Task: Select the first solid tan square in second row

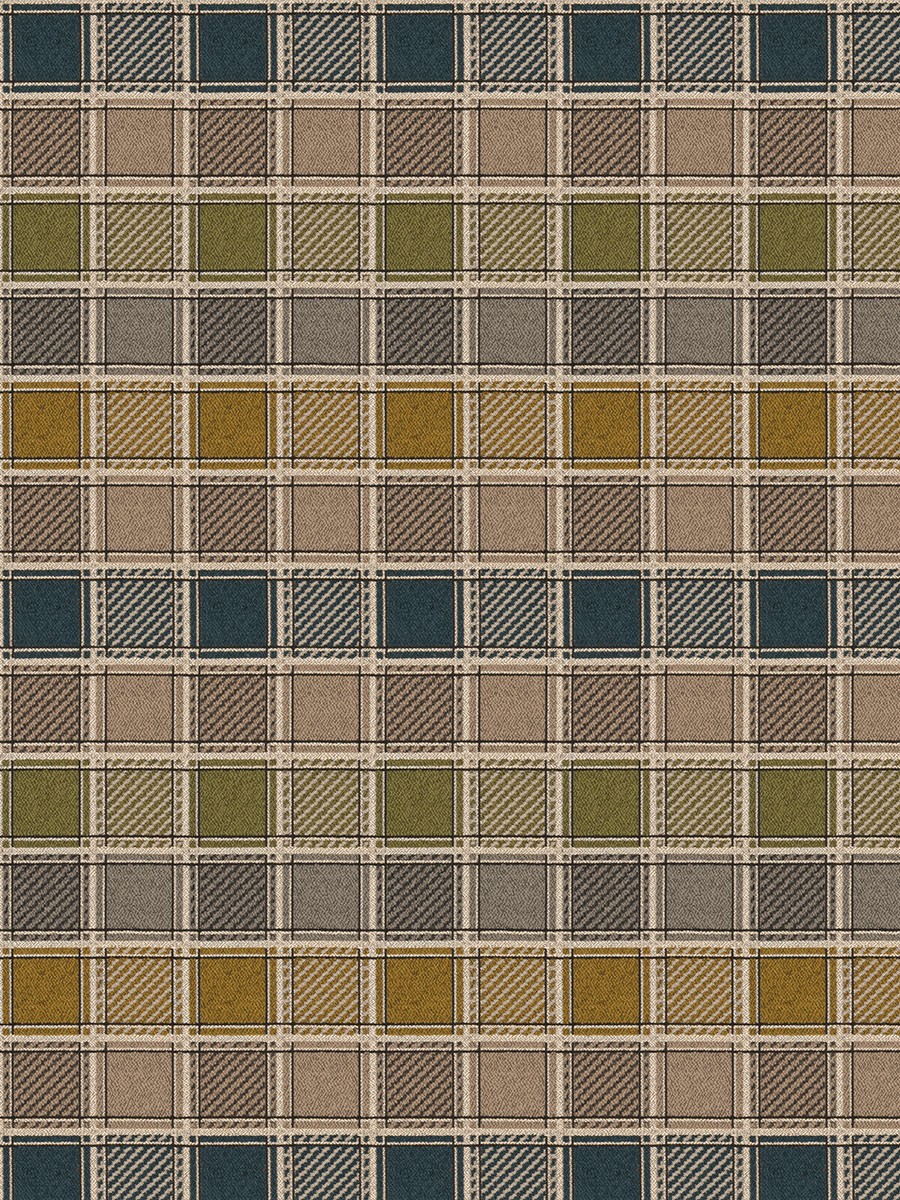Action: pos(139,140)
